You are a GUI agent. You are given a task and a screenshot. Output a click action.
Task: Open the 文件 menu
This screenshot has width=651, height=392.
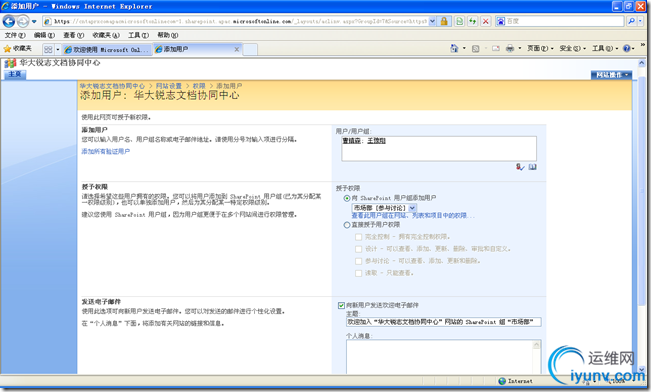coord(15,35)
